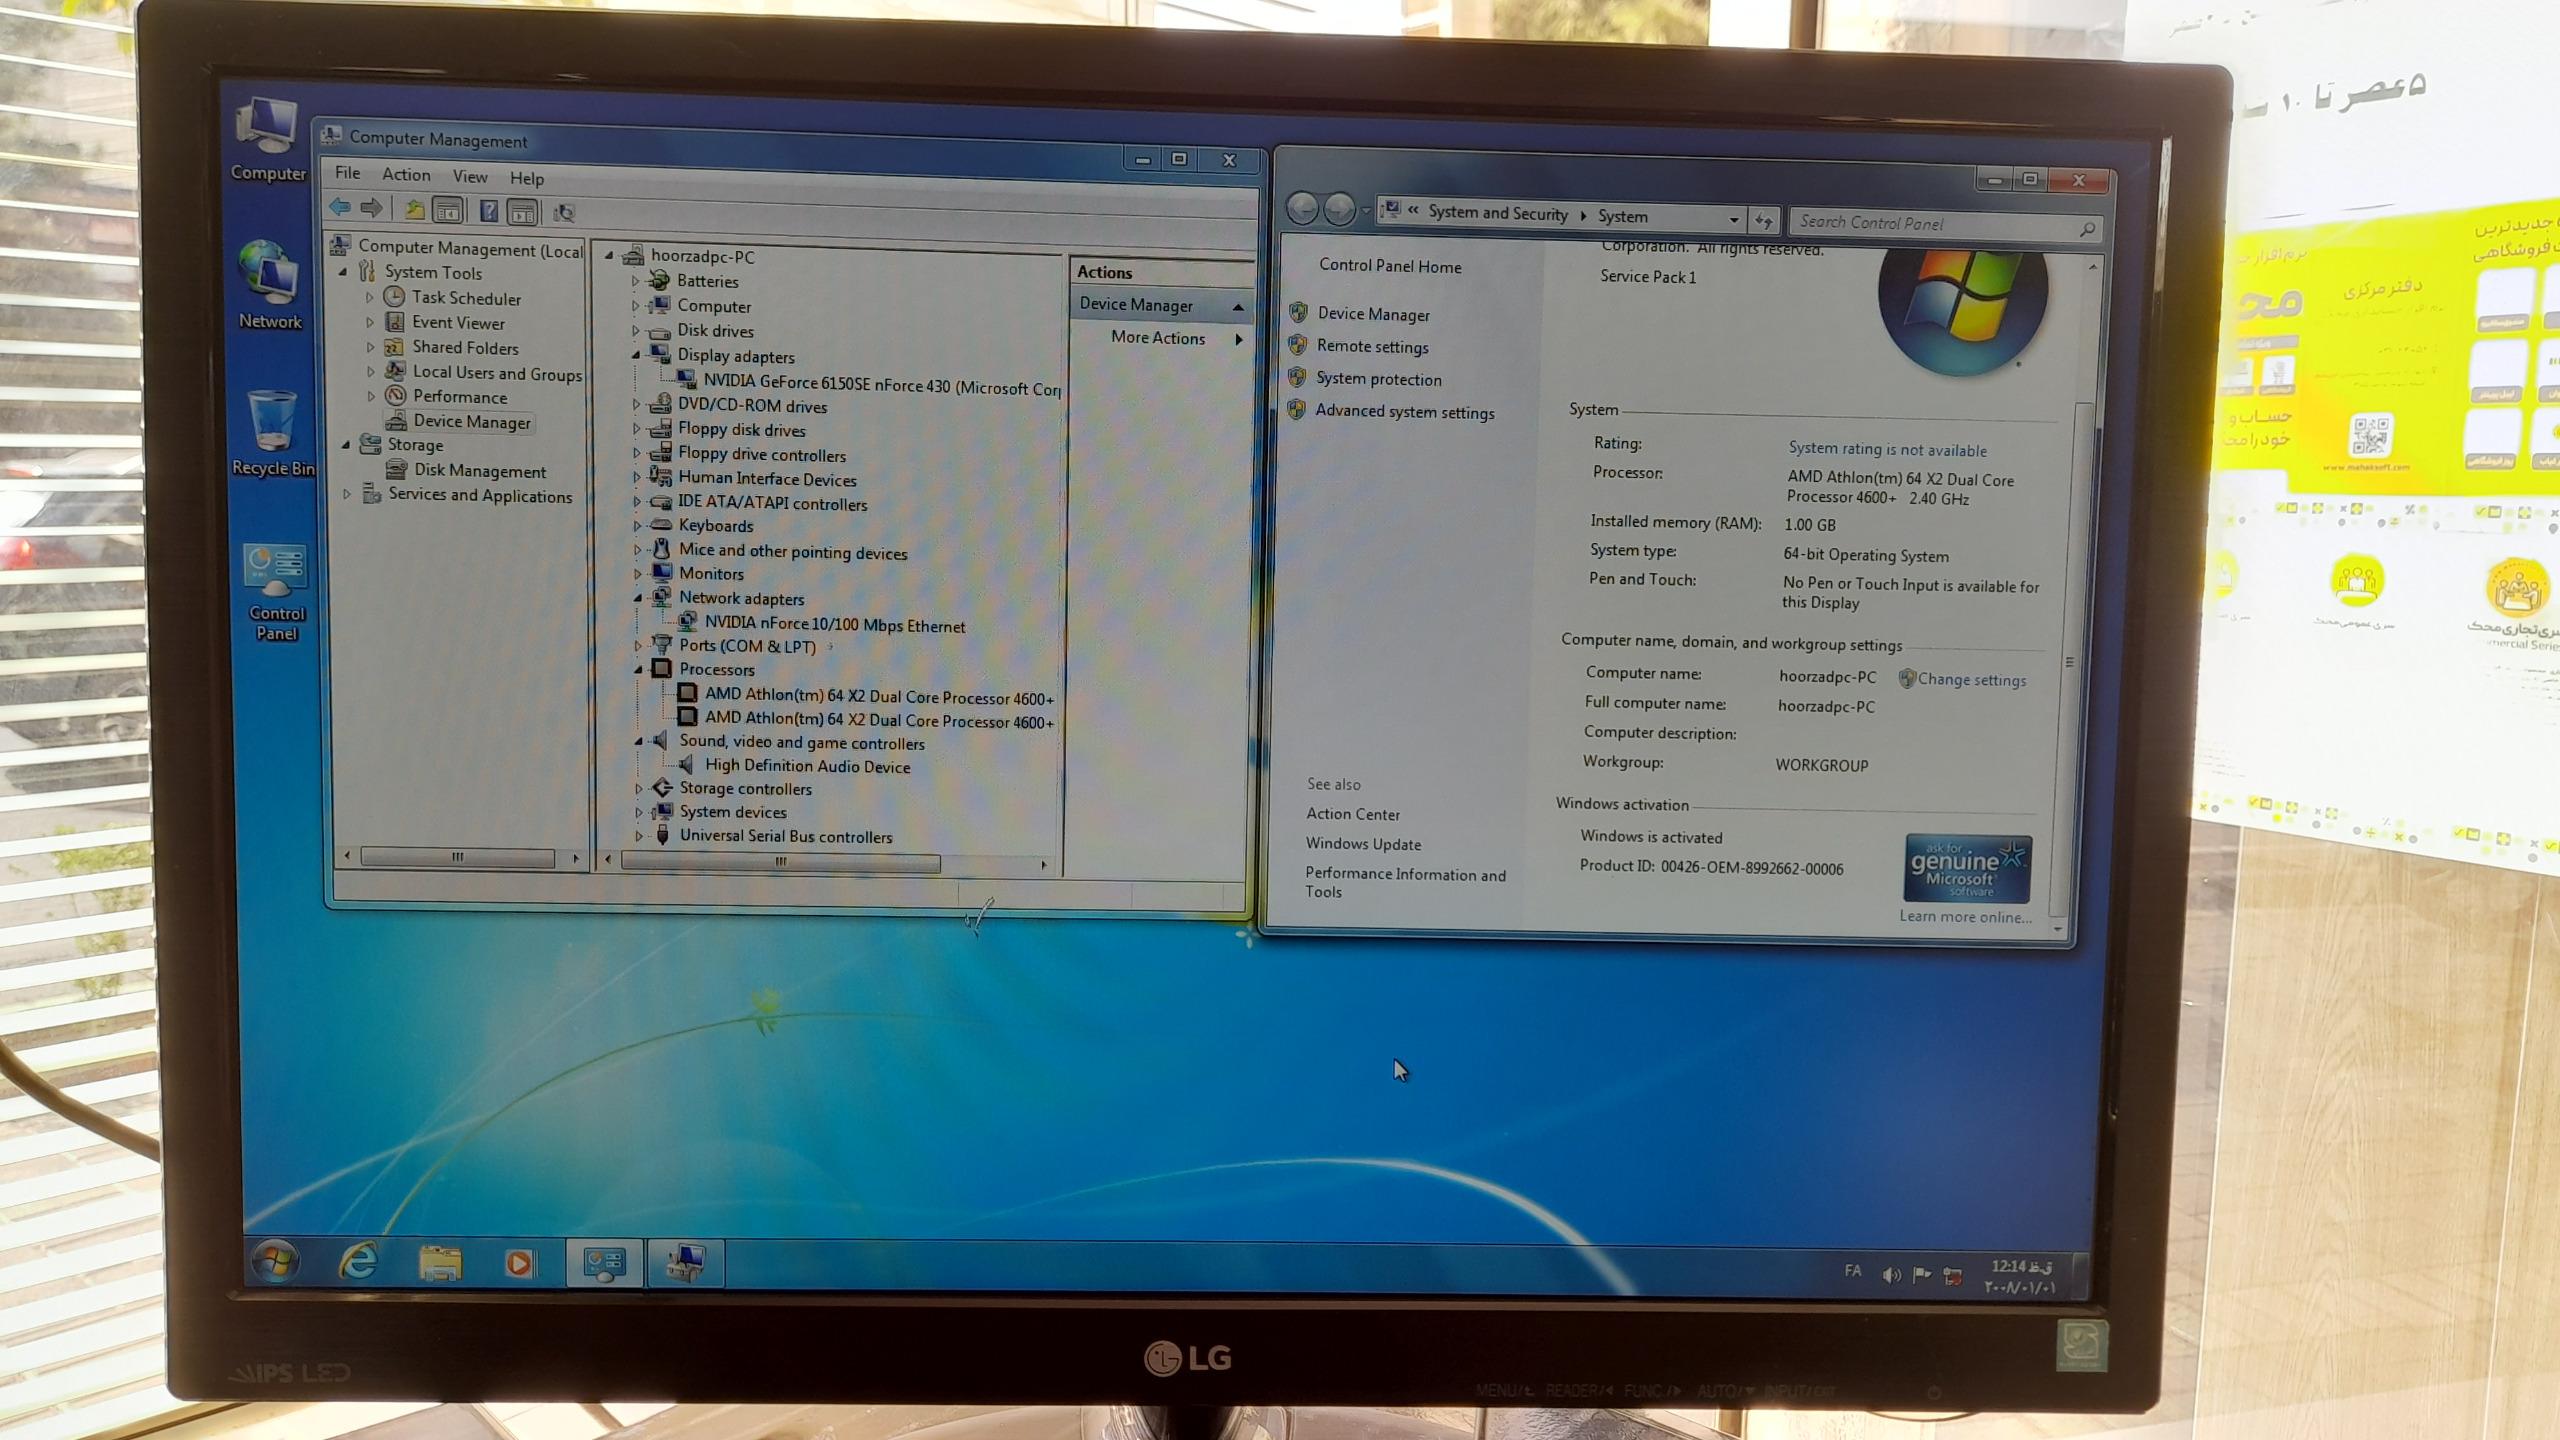2560x1440 pixels.
Task: Open Advanced system settings link
Action: pyautogui.click(x=1404, y=412)
